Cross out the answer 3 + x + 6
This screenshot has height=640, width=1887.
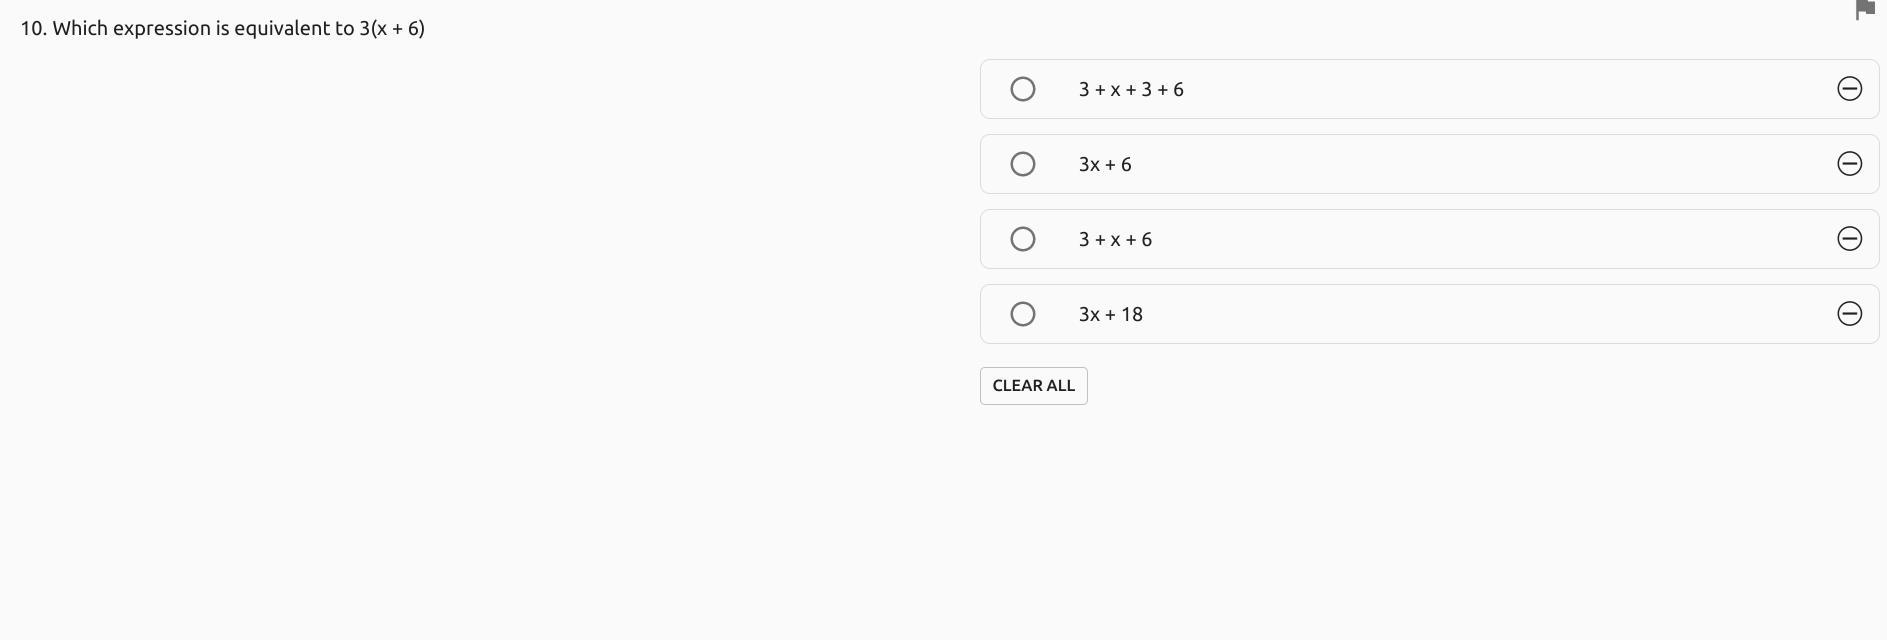[1849, 239]
